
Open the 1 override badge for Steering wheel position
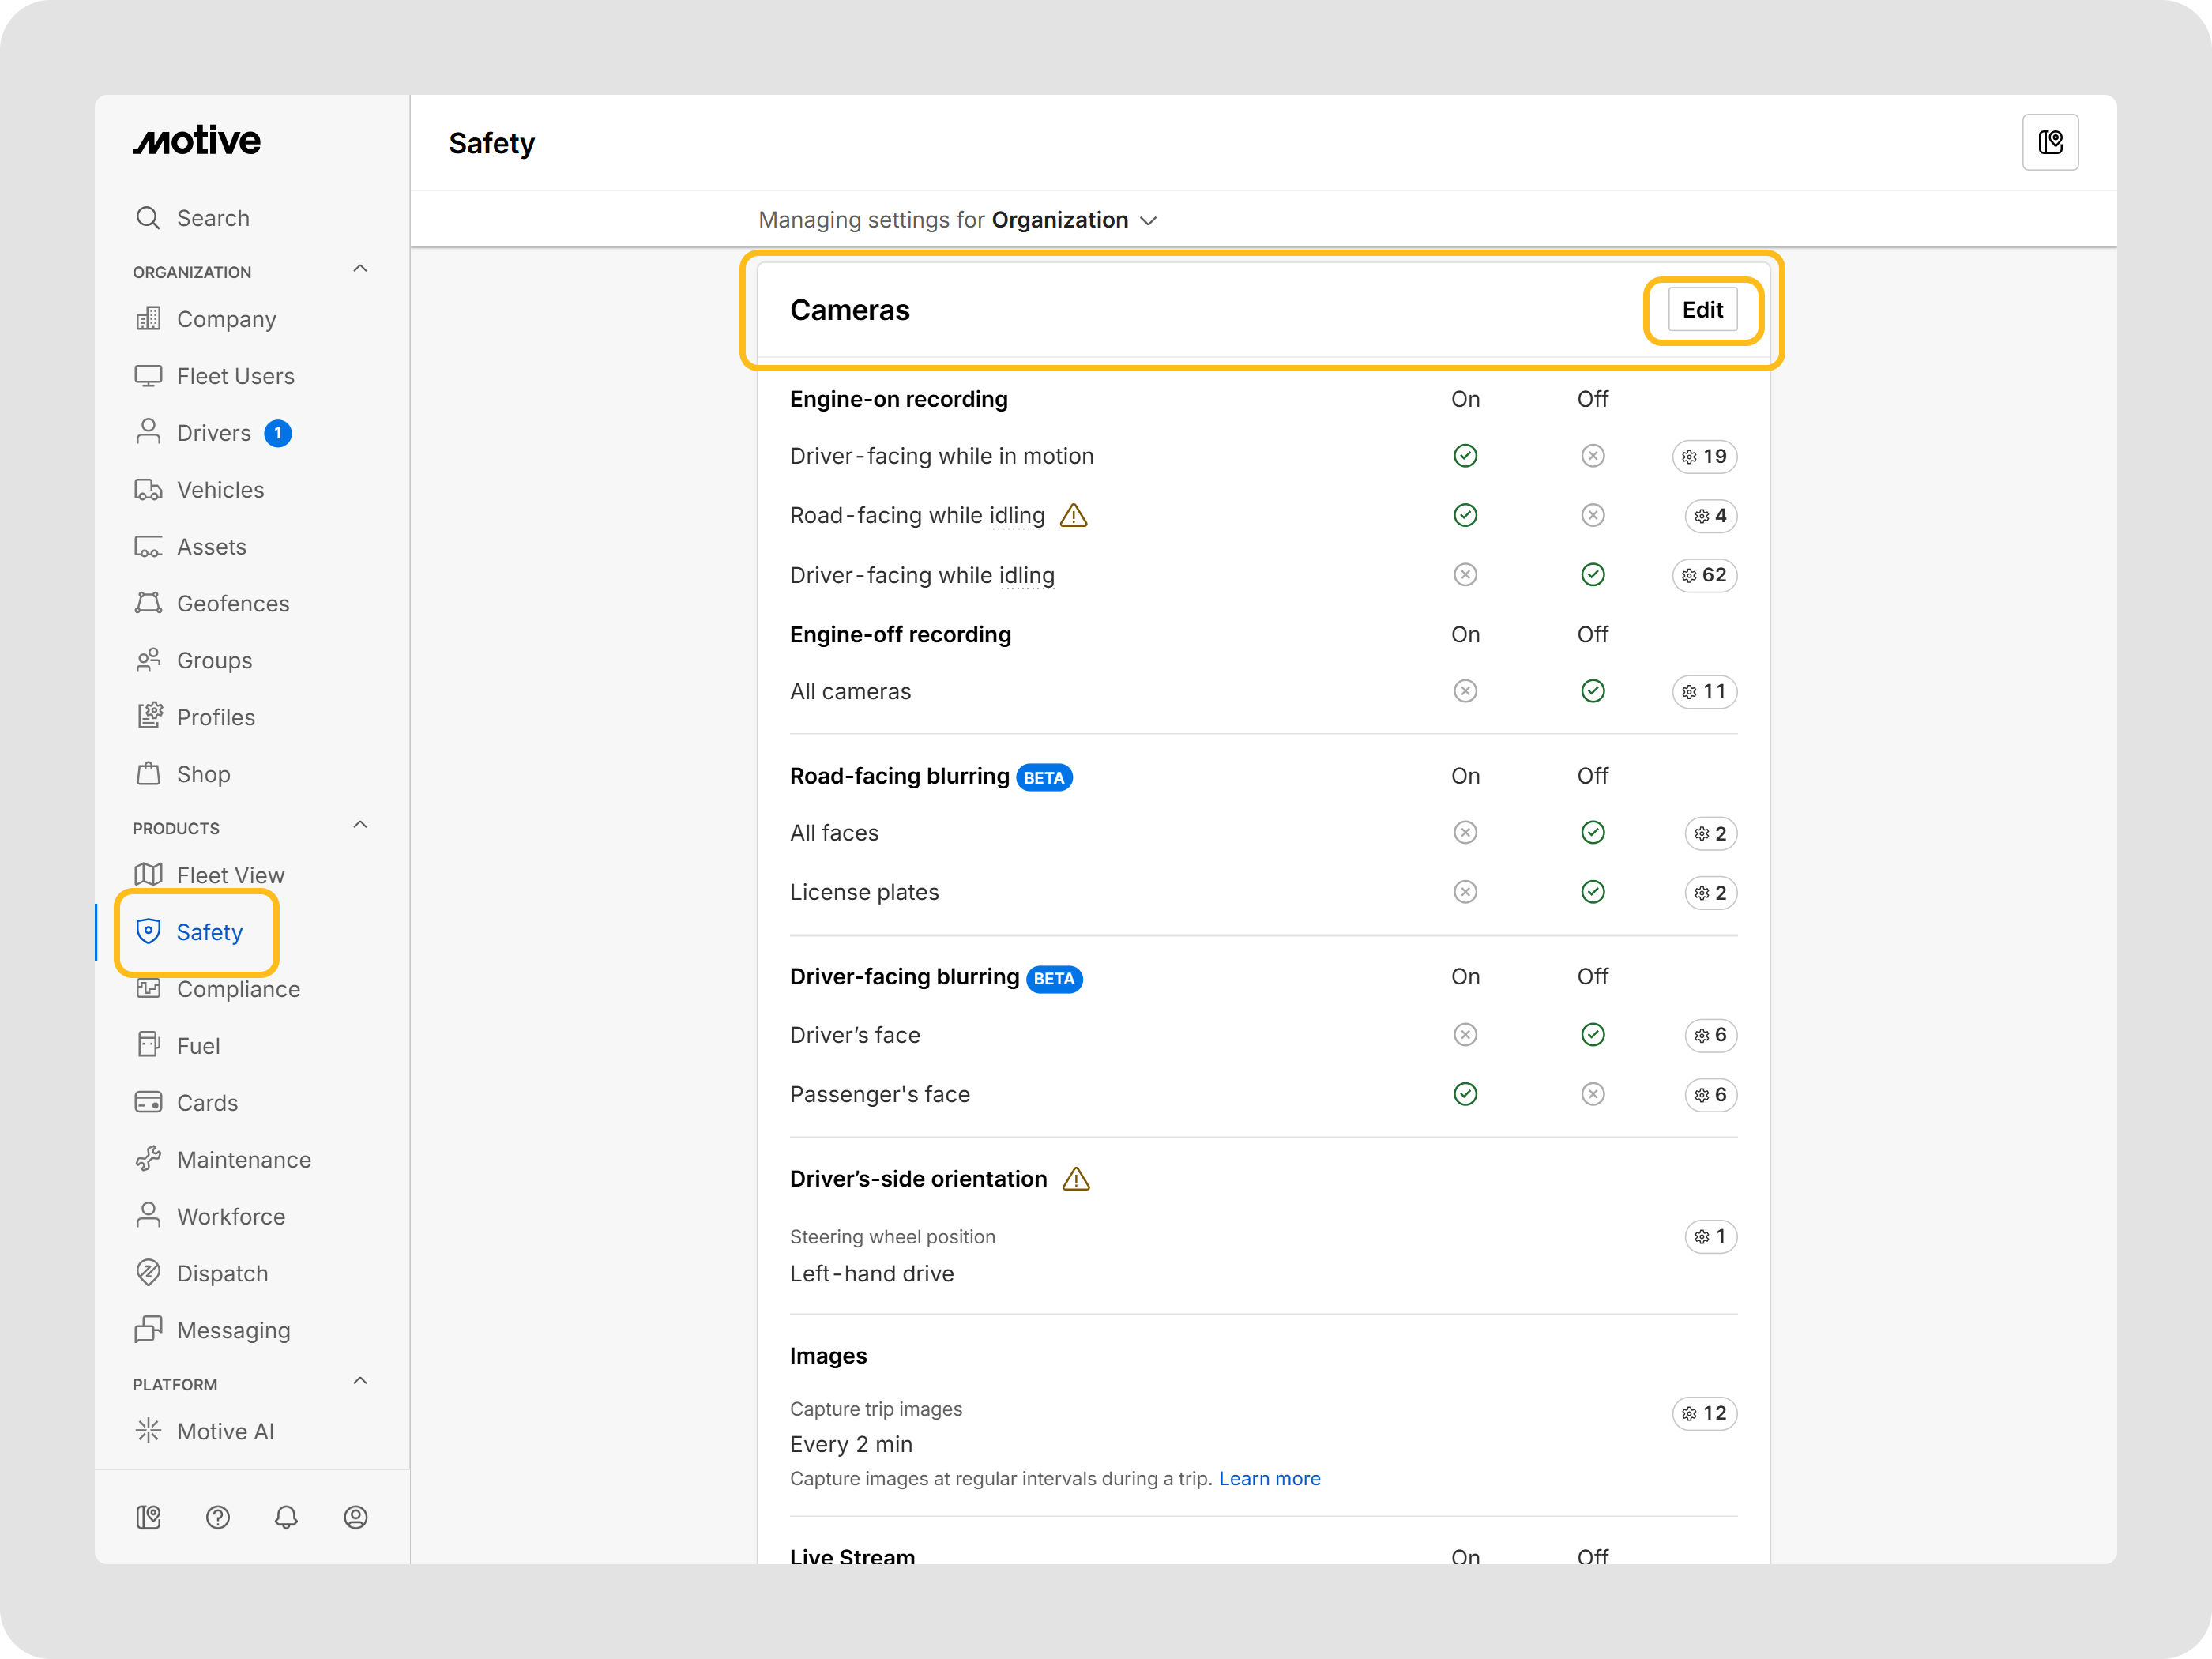tap(1710, 1237)
